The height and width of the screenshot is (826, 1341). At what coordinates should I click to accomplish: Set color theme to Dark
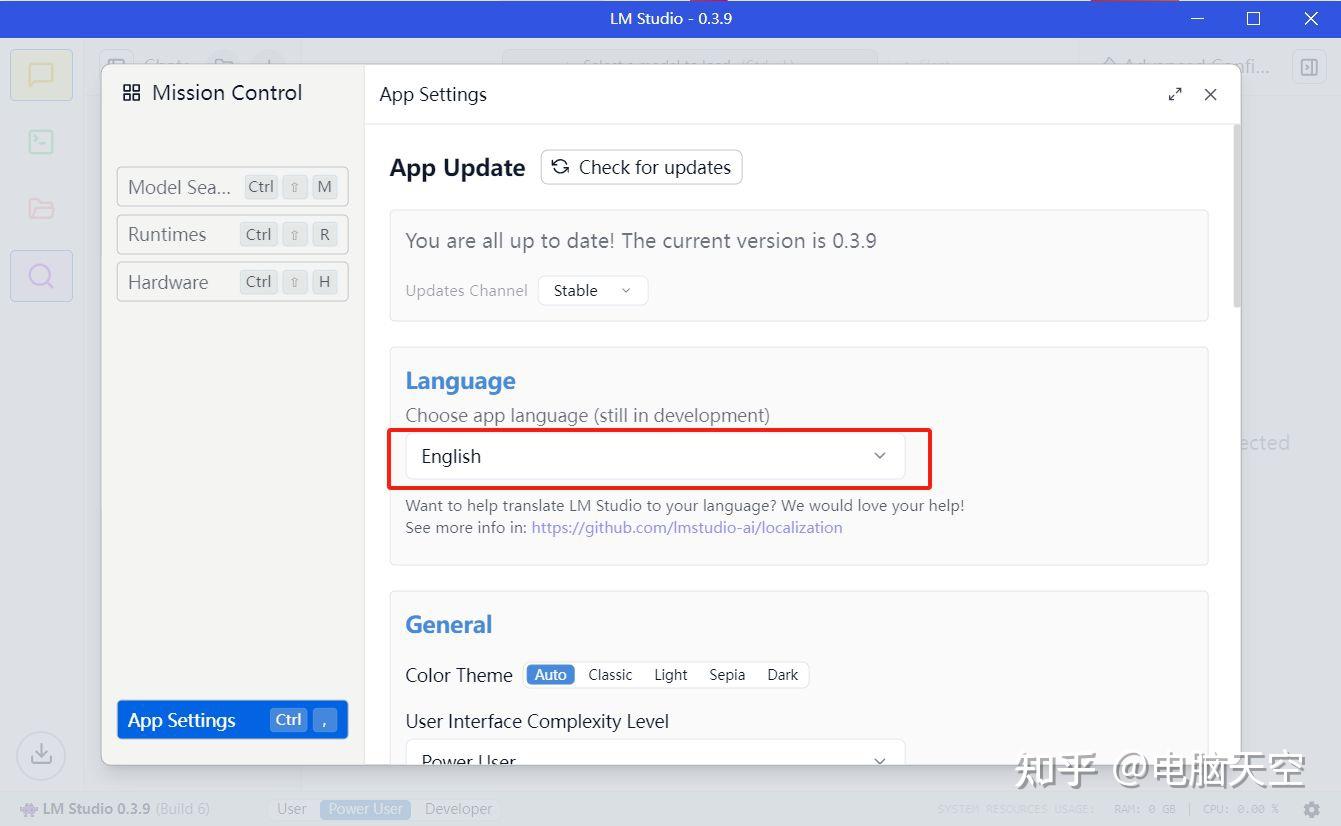[x=783, y=675]
